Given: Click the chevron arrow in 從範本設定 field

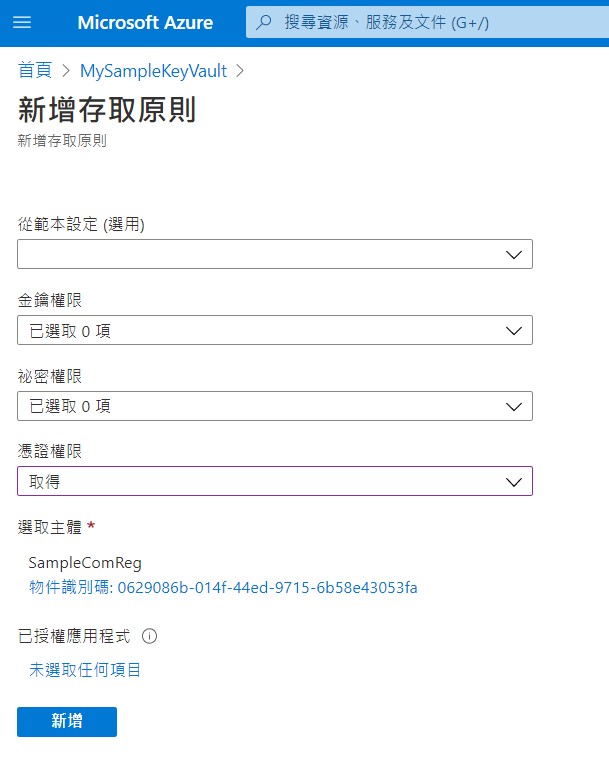Looking at the screenshot, I should point(514,254).
